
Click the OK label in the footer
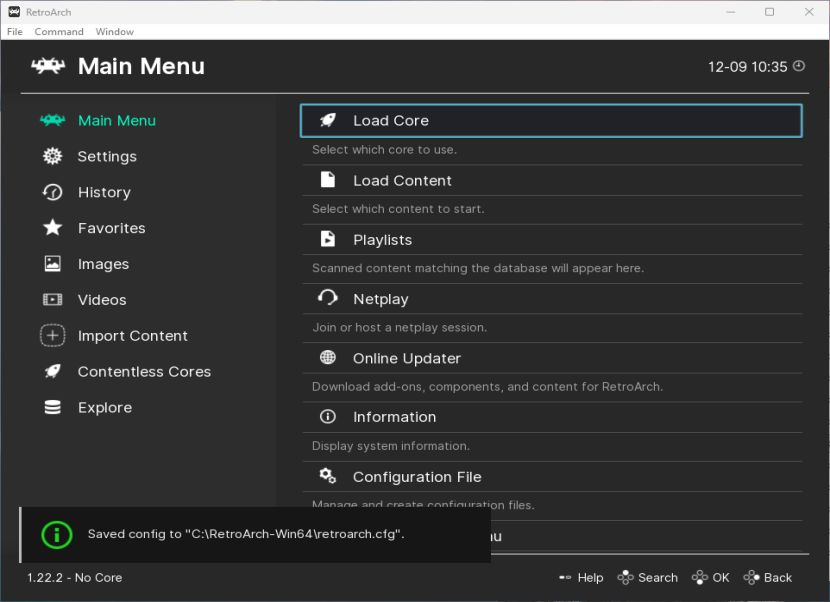(721, 578)
